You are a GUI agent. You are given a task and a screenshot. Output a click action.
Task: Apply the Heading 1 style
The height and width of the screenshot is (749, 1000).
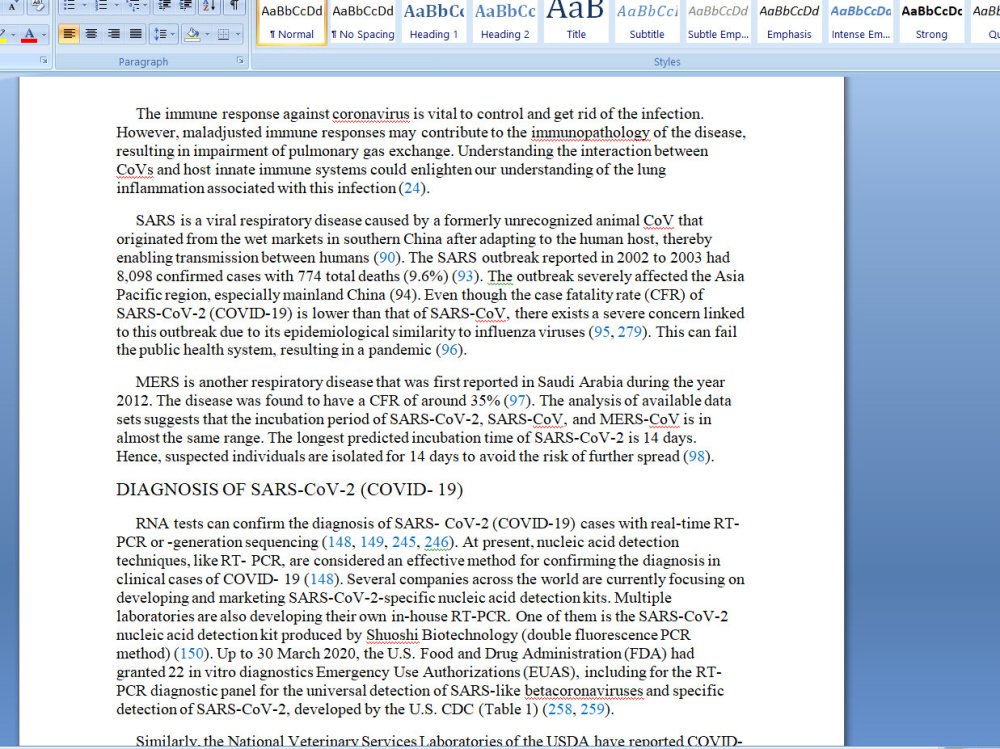click(434, 22)
